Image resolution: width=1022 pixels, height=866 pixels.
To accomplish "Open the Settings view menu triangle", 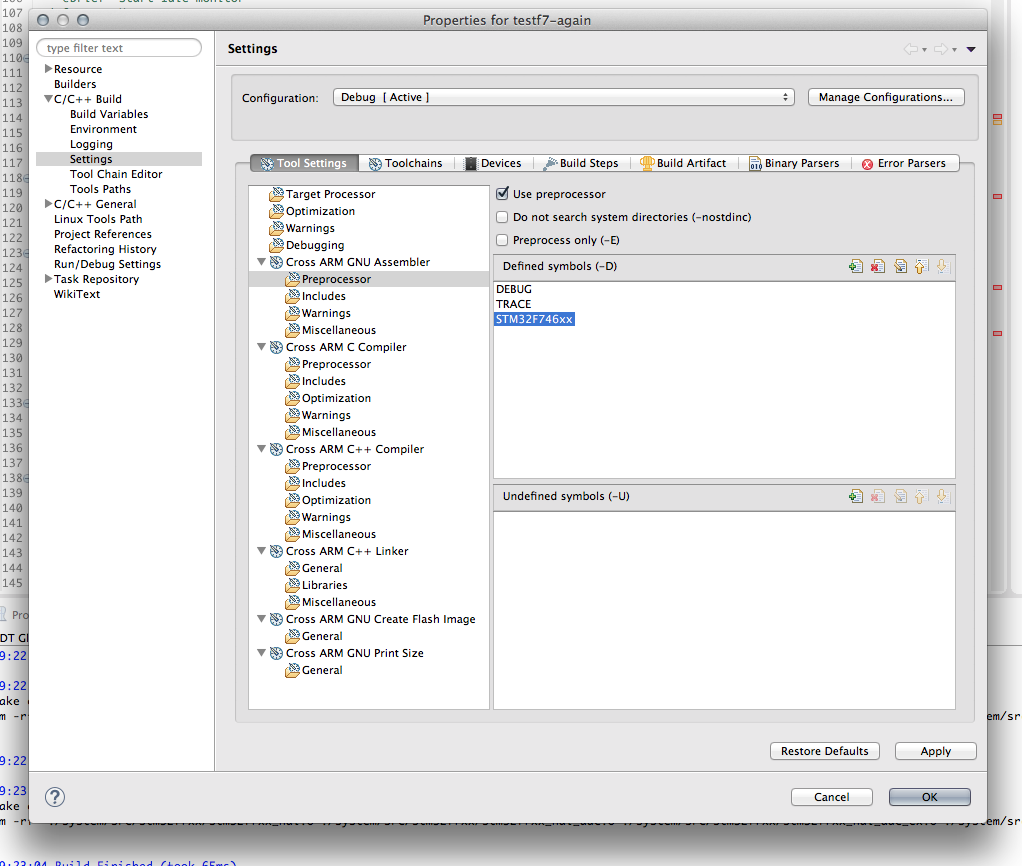I will pos(971,50).
